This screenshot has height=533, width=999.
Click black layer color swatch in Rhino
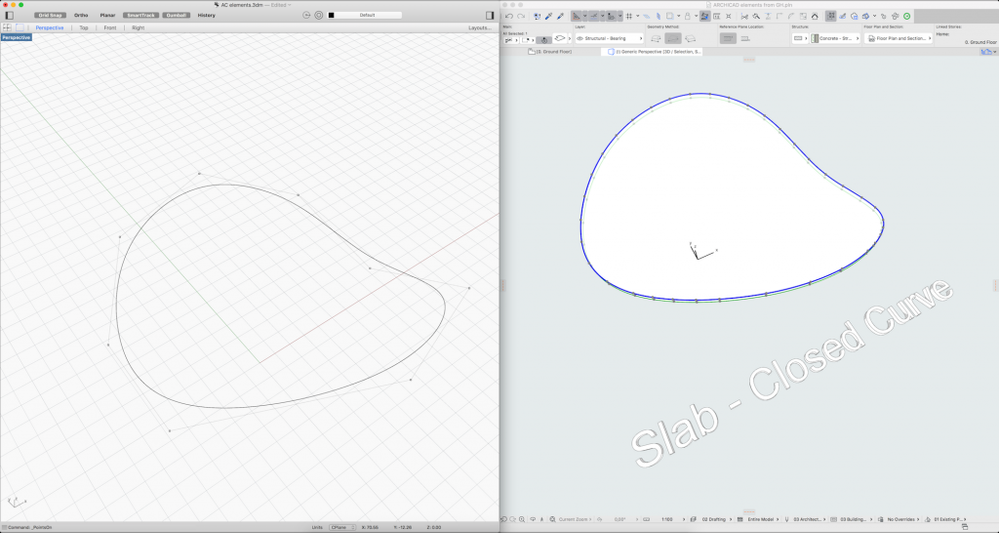tap(331, 15)
